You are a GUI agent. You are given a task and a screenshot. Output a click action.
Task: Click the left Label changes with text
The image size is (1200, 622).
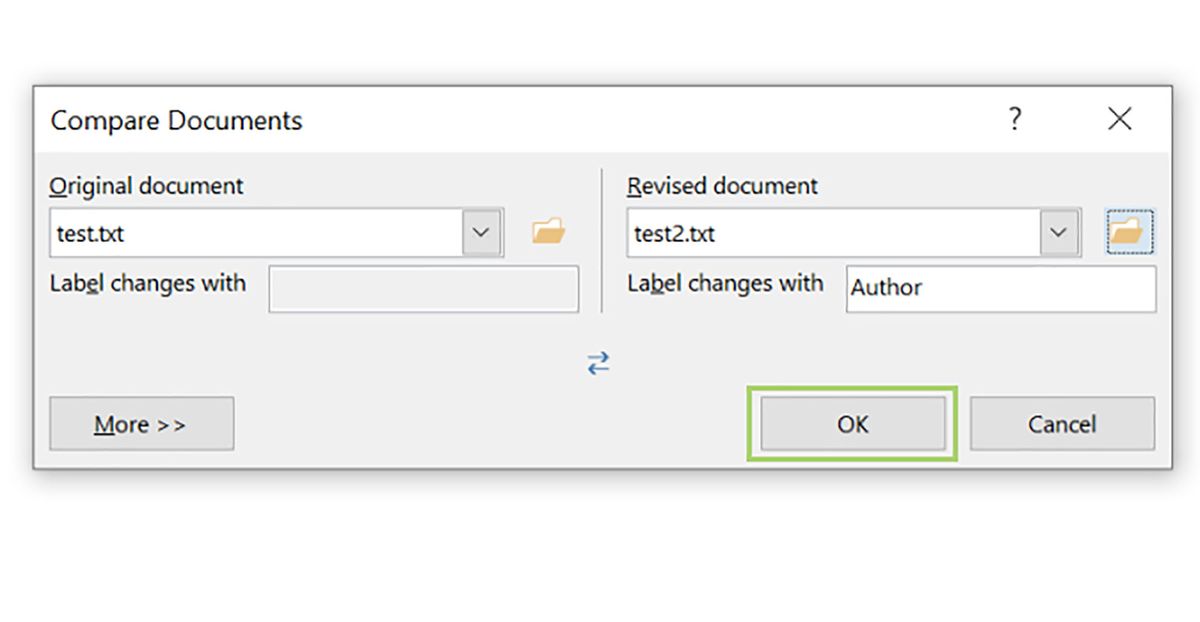coord(147,284)
